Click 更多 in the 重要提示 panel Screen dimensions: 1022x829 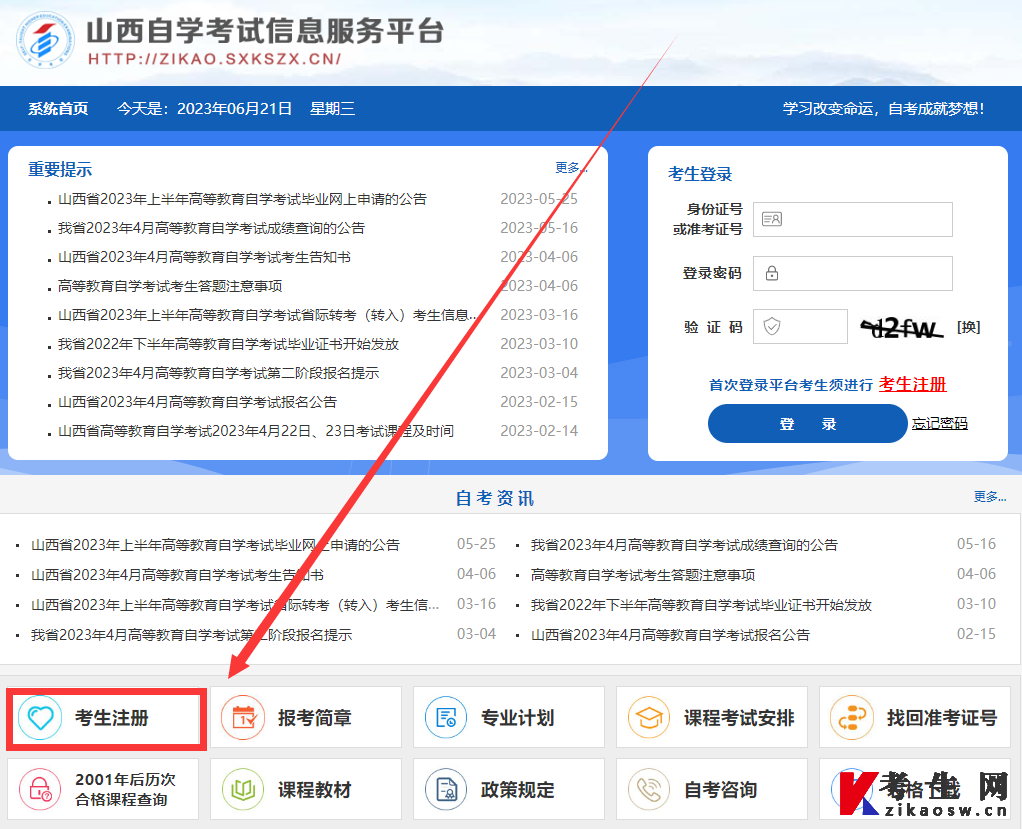click(570, 168)
